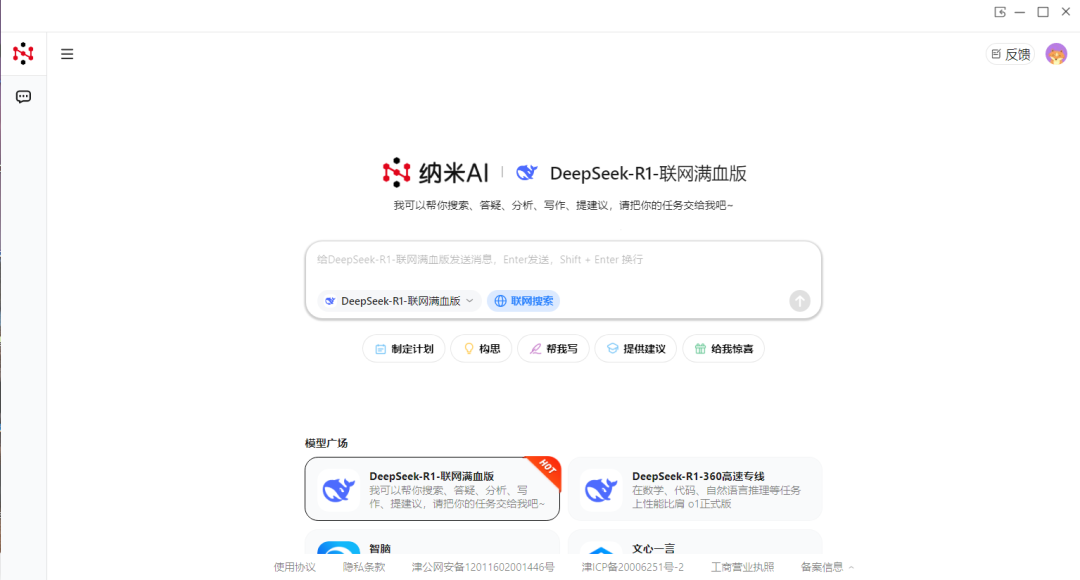Toggle the hamburger menu icon
This screenshot has height=580, width=1080.
click(67, 54)
